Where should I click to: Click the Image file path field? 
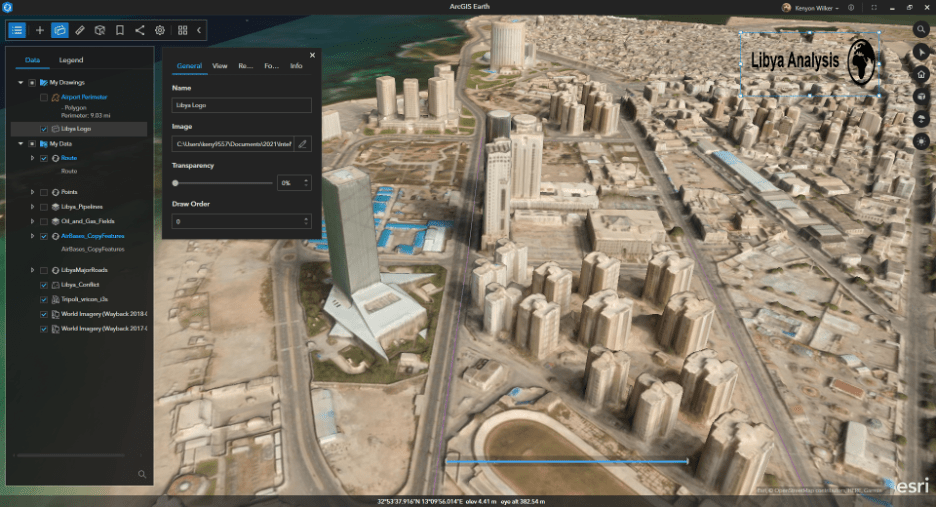tap(233, 144)
